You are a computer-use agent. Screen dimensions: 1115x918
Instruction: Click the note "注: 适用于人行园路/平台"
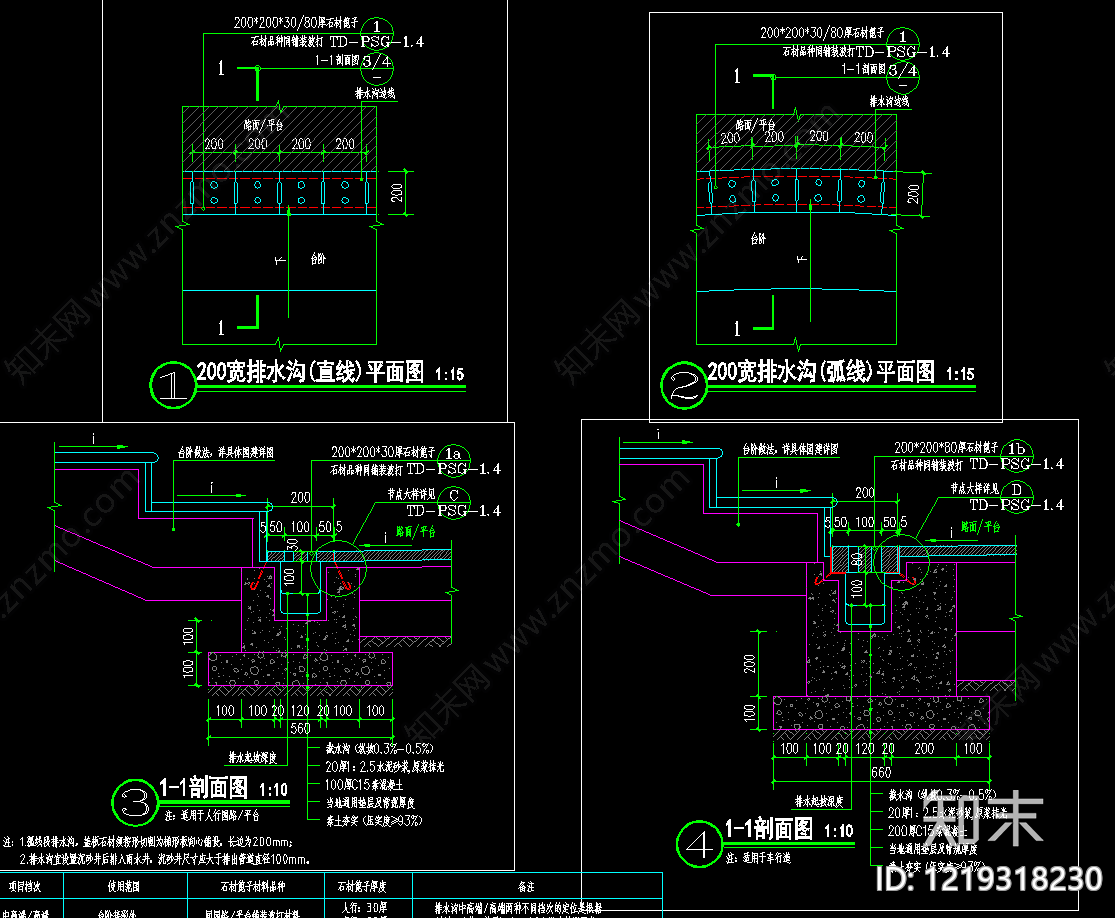212,816
